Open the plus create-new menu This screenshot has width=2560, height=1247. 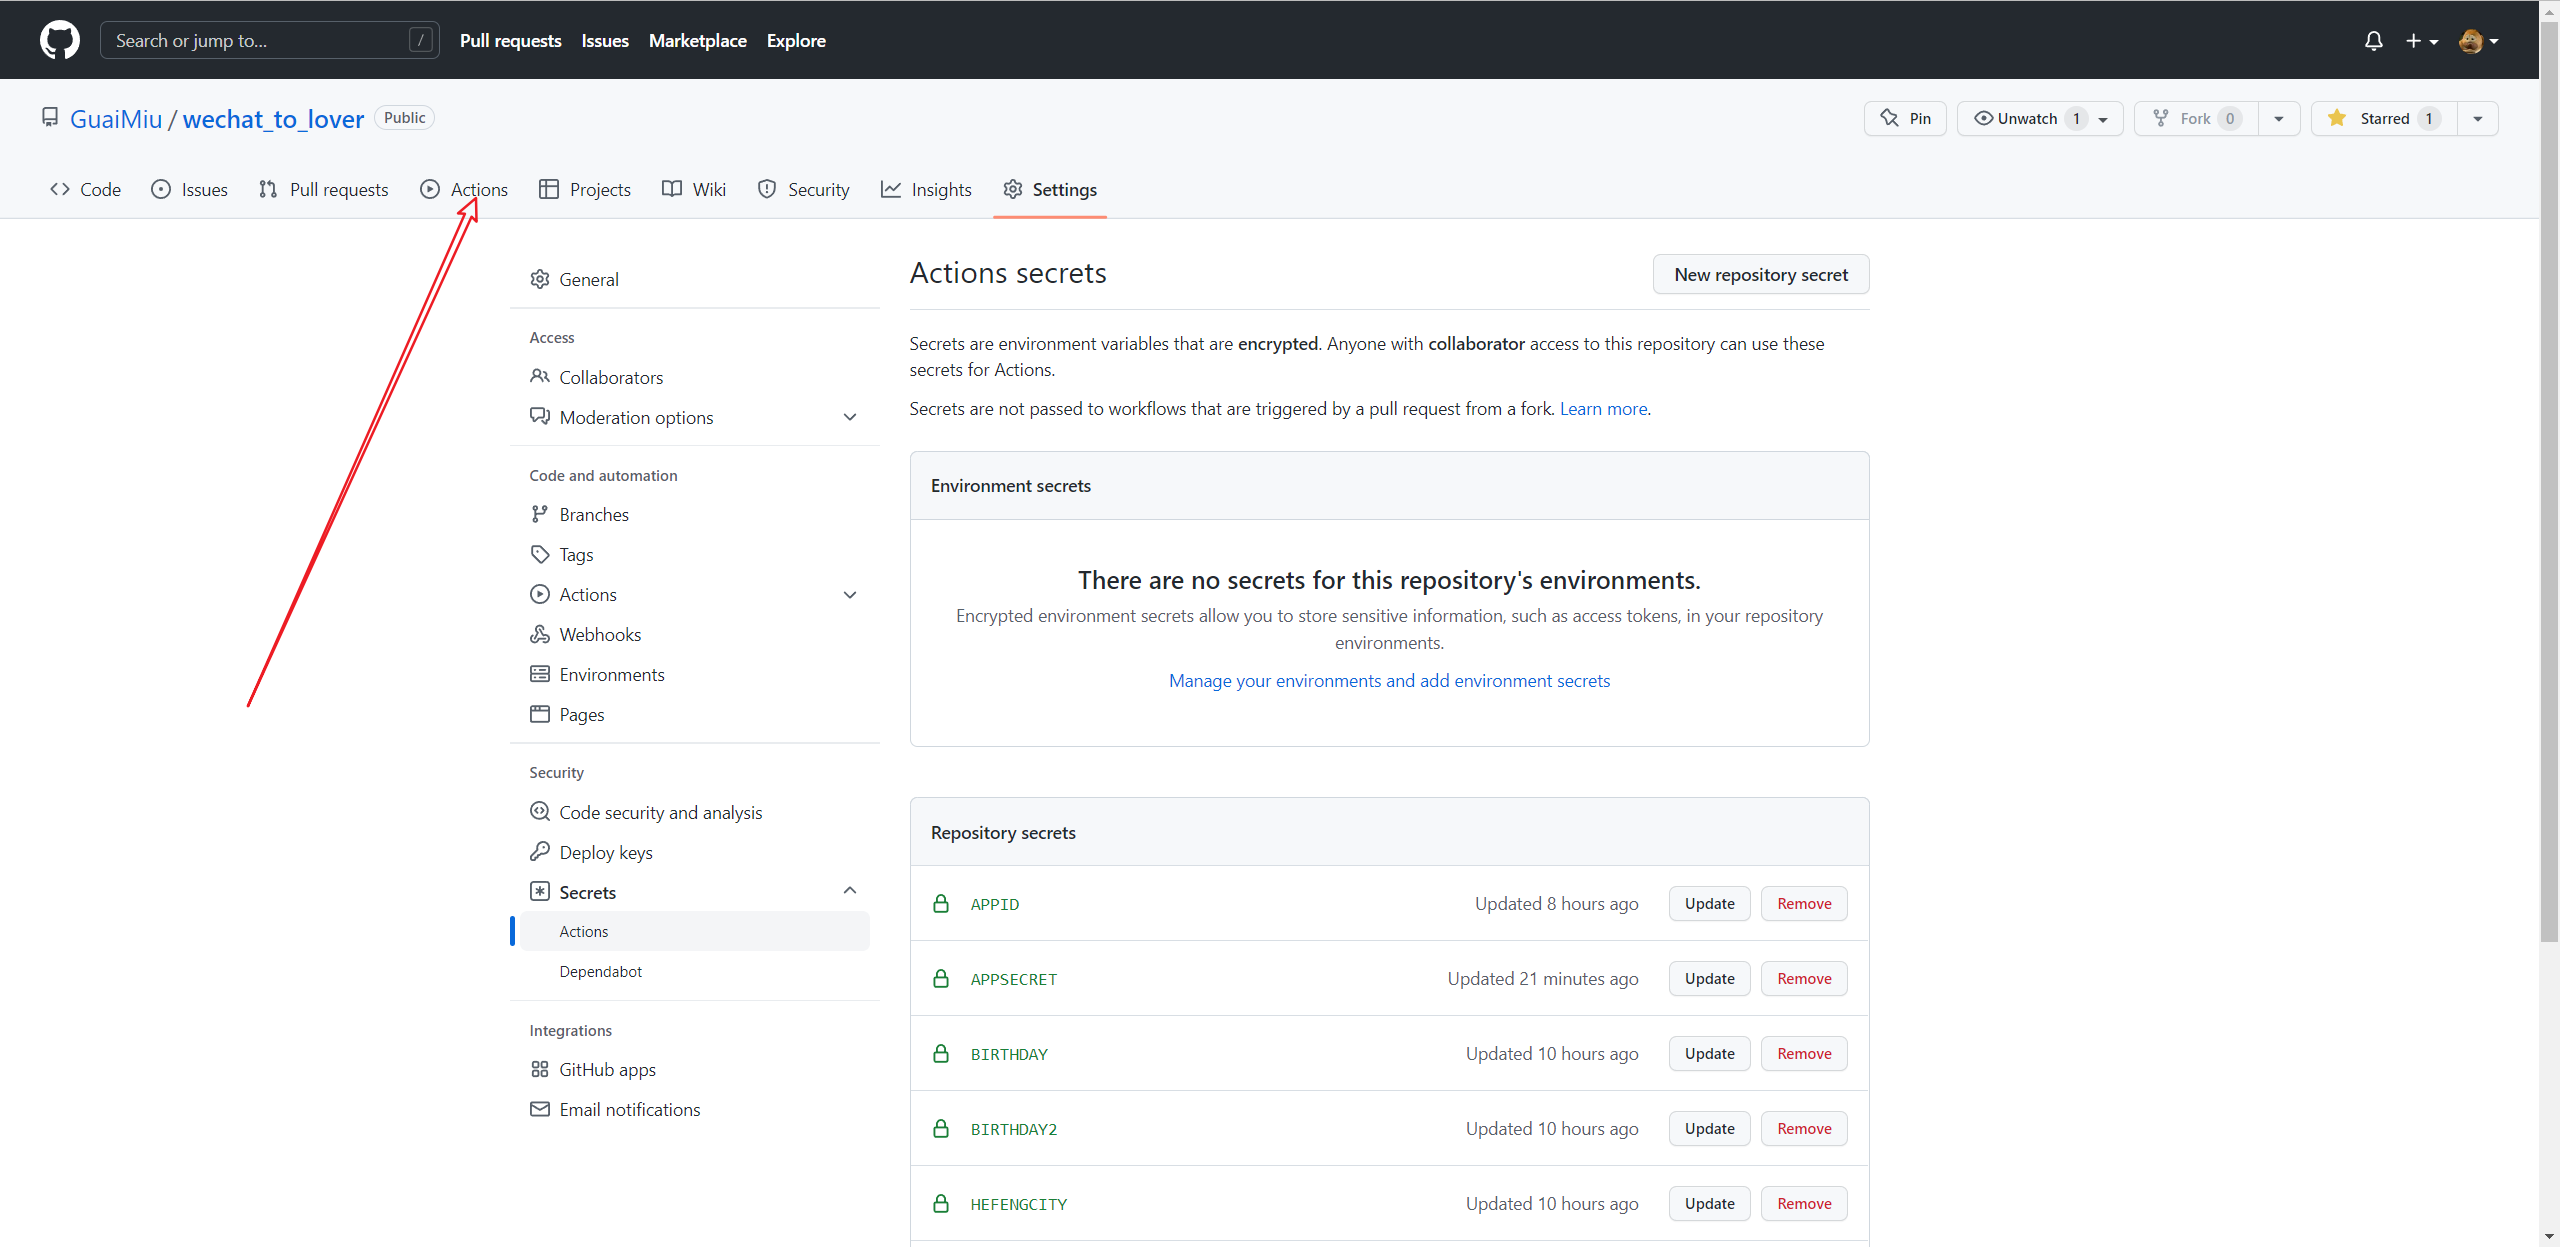(x=2422, y=41)
